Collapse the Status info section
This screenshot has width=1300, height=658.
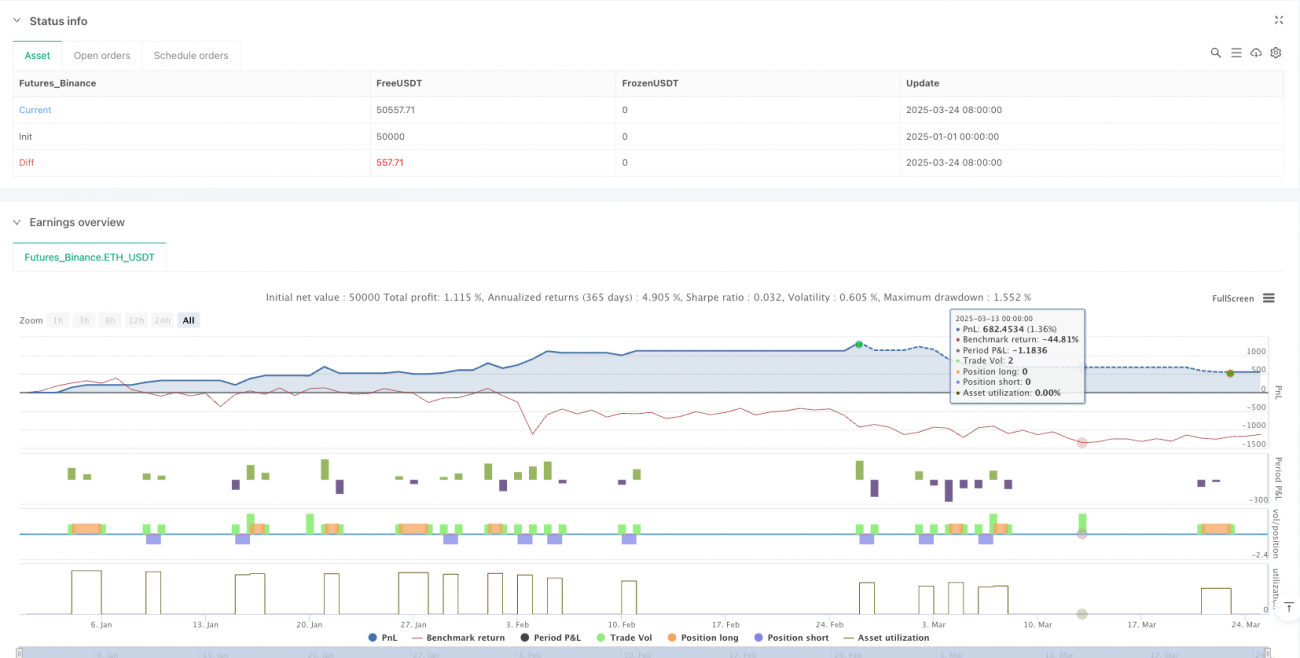16,21
